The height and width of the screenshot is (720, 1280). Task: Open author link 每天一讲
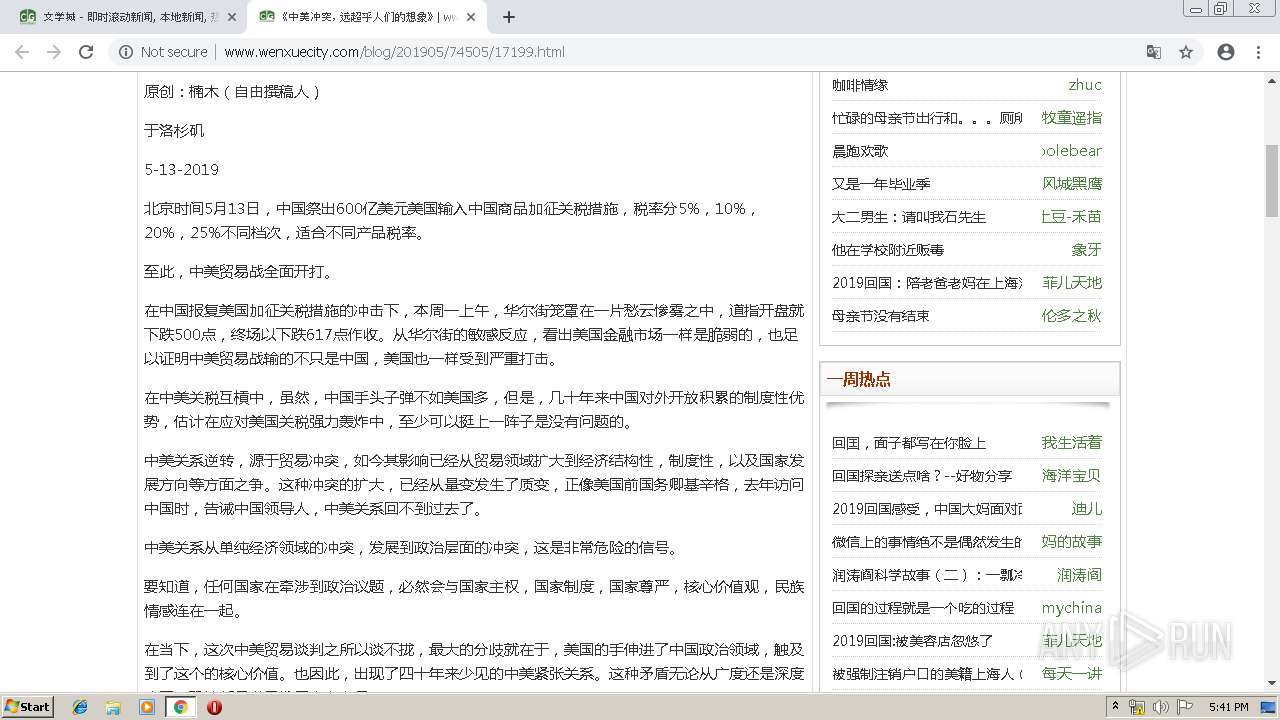1072,674
